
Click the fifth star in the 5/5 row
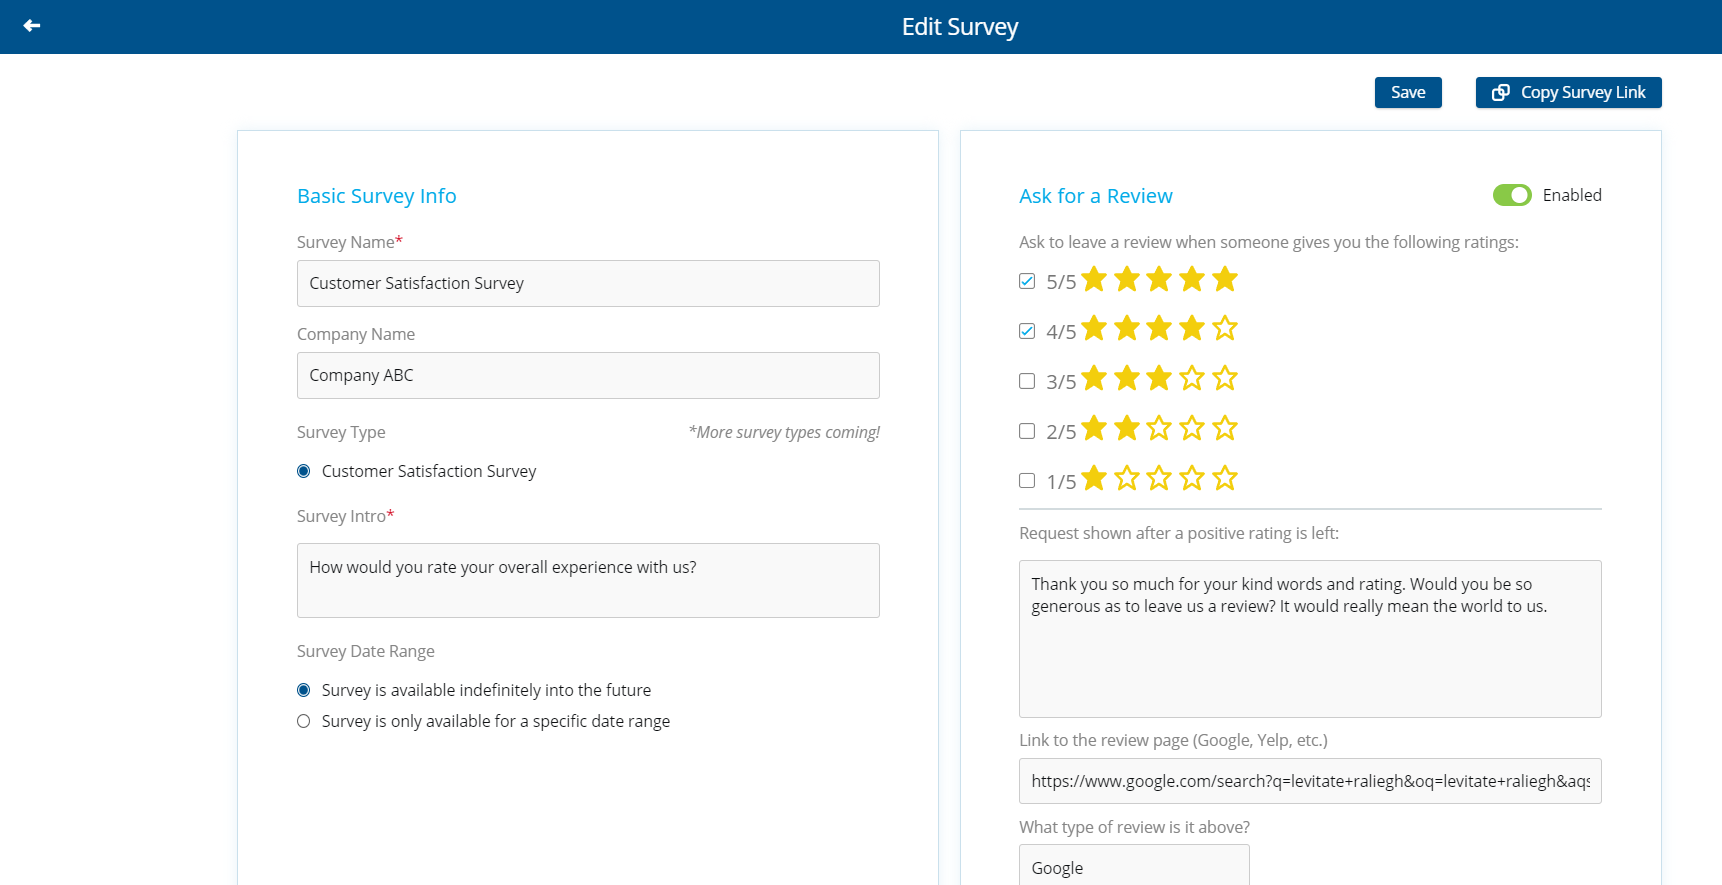tap(1225, 279)
